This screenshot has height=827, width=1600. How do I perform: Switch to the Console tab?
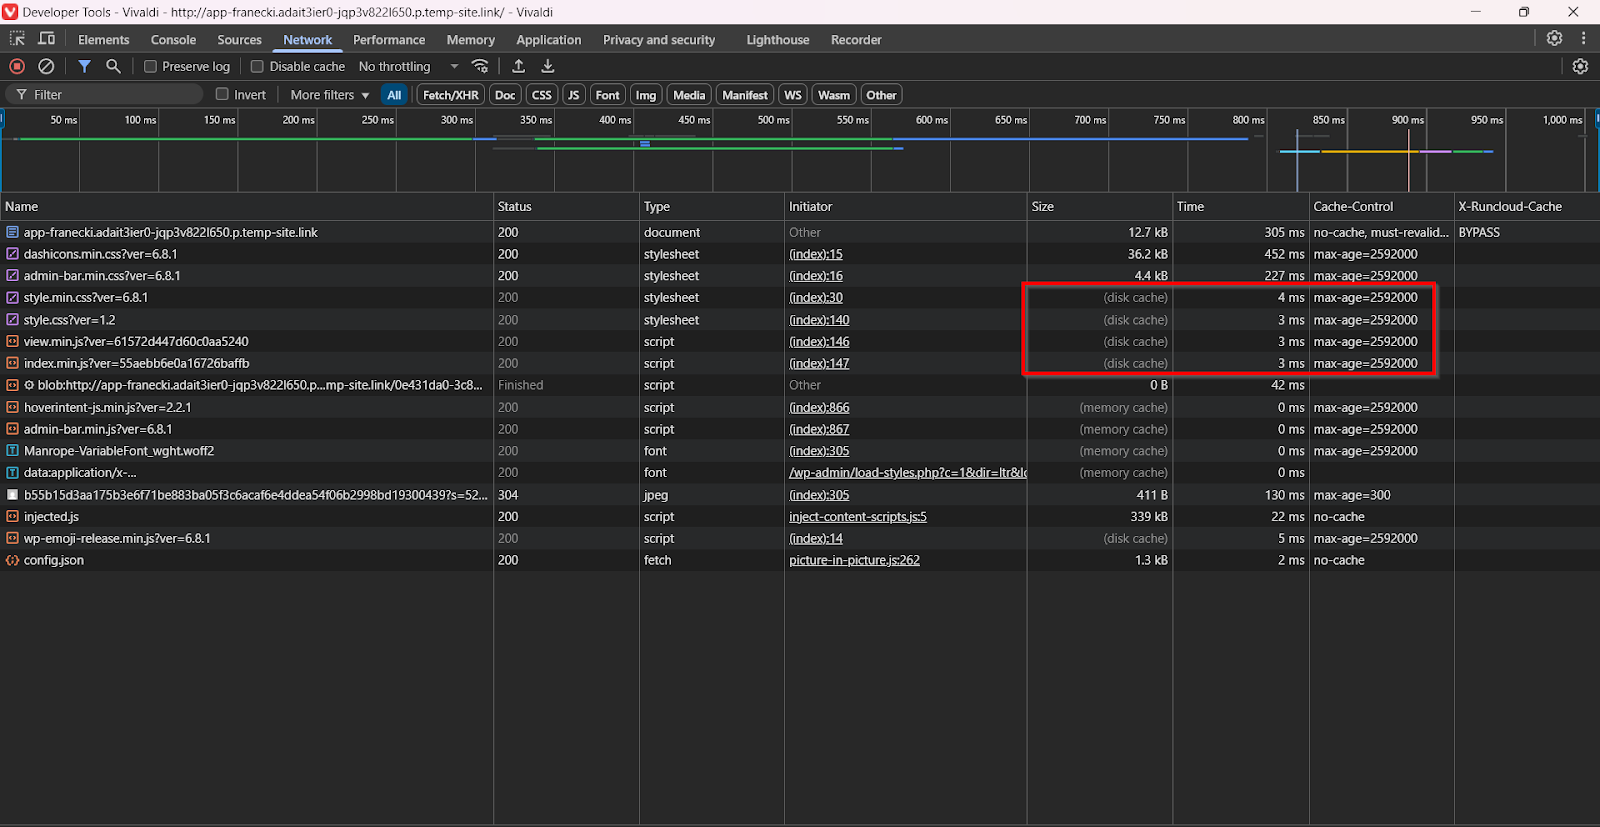[x=173, y=40]
